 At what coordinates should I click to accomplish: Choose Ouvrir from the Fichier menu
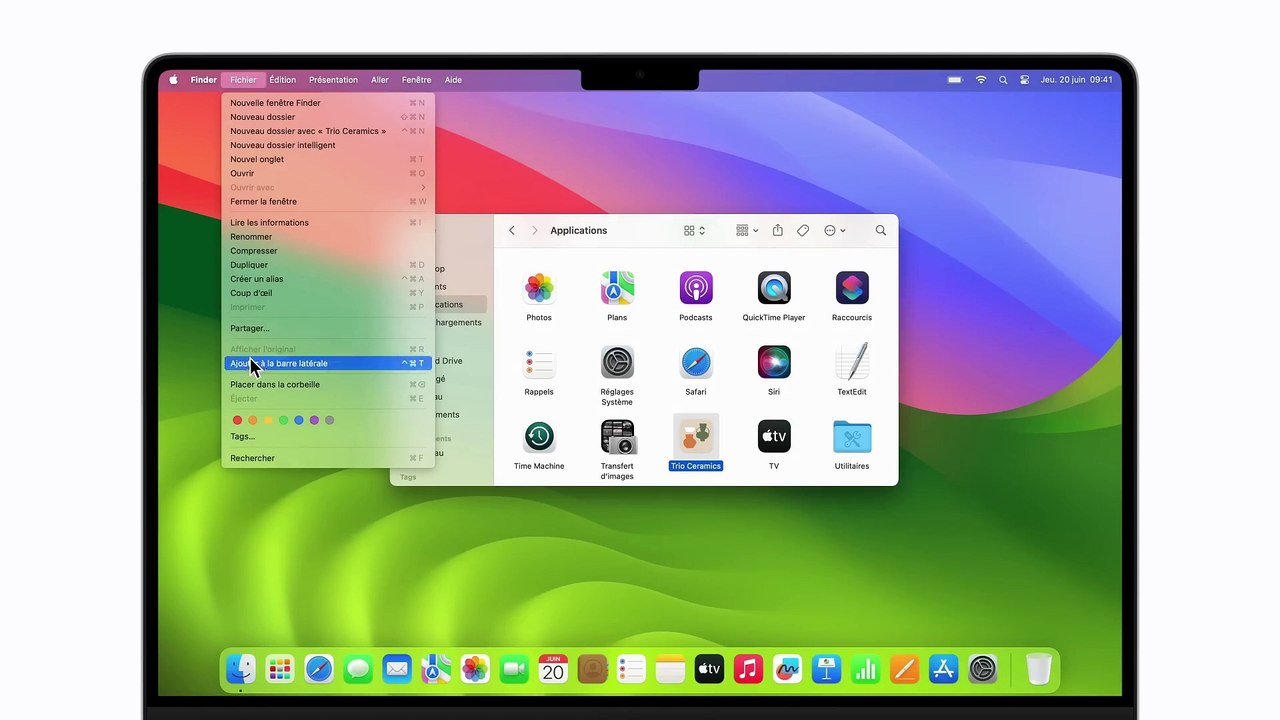pos(328,173)
